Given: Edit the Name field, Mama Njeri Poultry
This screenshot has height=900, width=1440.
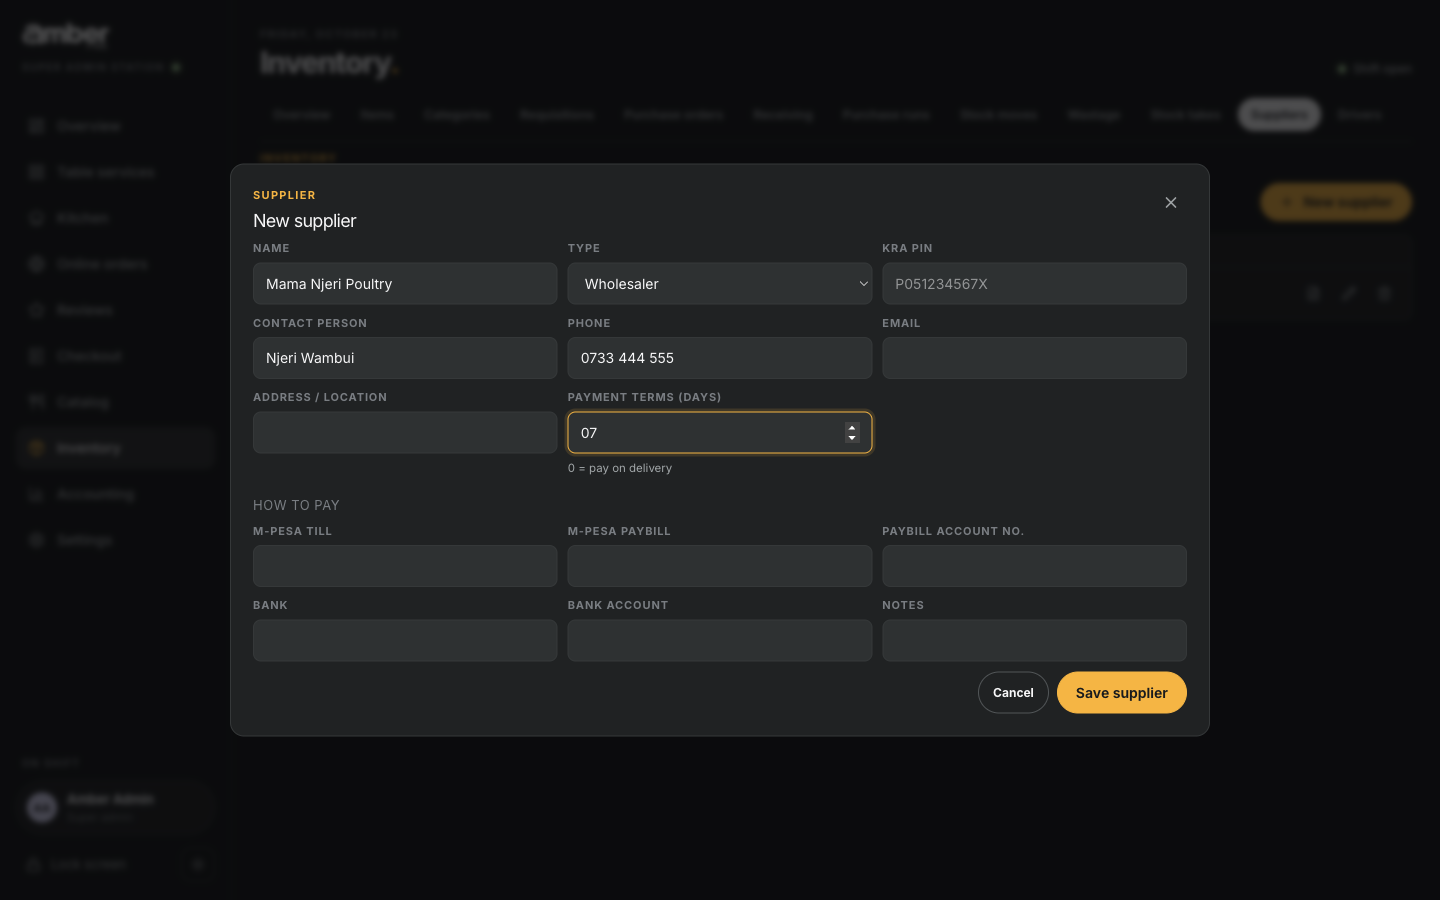Looking at the screenshot, I should 405,284.
